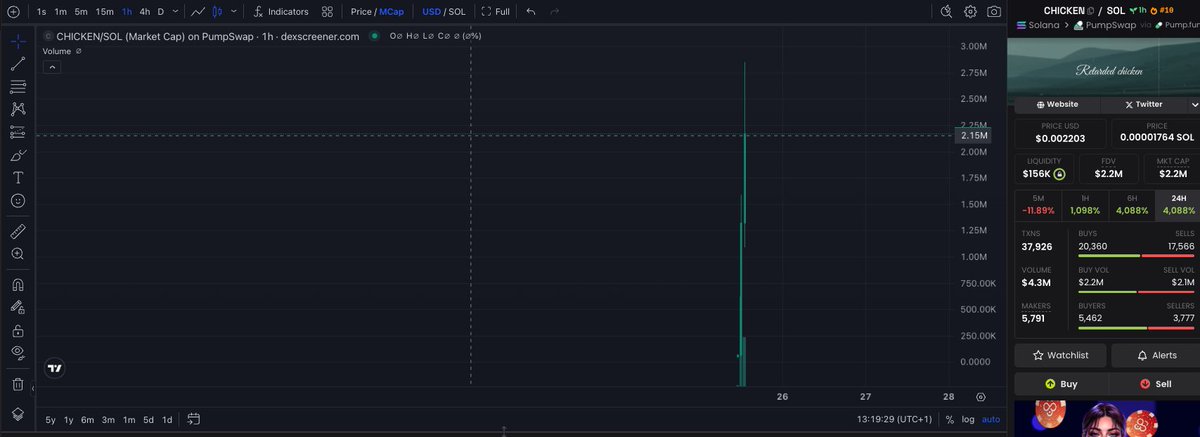Toggle percent scale on price axis
Screen dimensions: 1200x437
[950, 419]
